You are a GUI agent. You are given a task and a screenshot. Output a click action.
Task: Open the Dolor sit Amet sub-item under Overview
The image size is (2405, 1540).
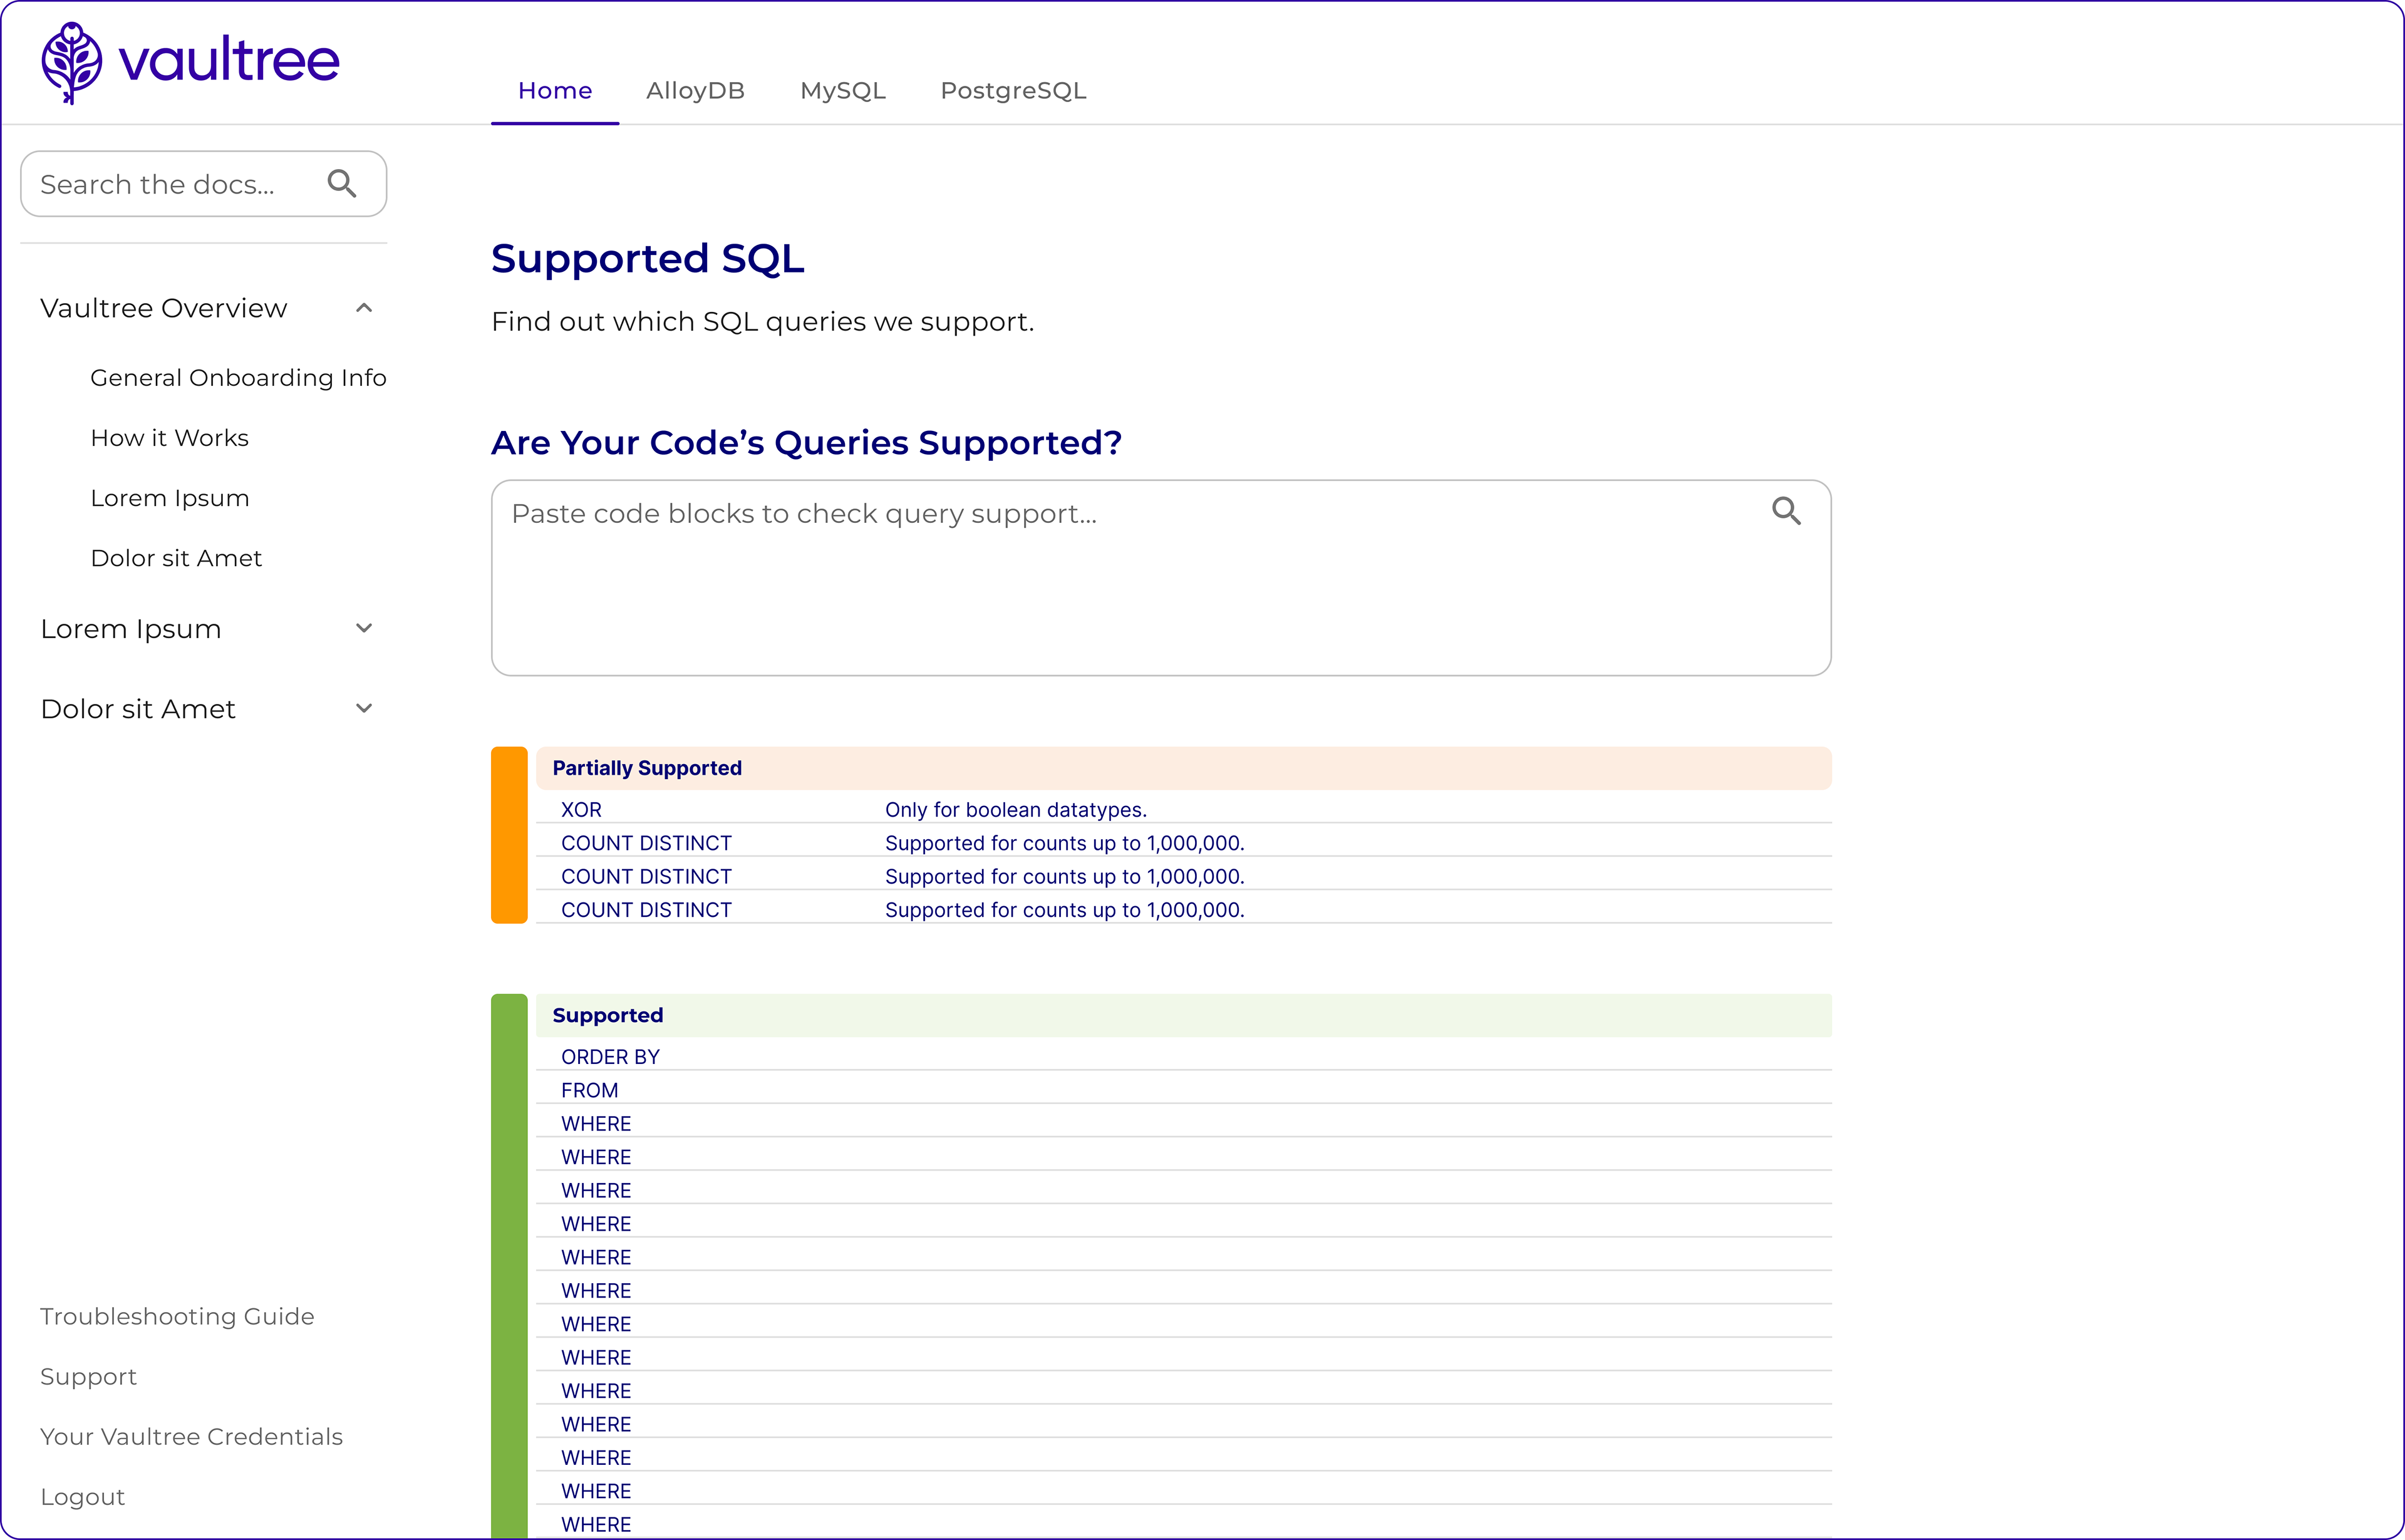tap(176, 558)
